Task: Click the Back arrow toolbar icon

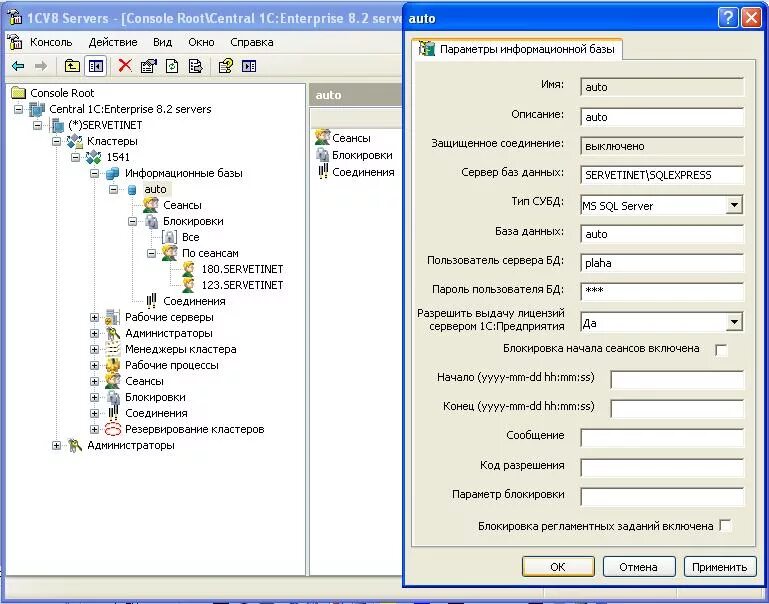Action: pyautogui.click(x=18, y=66)
